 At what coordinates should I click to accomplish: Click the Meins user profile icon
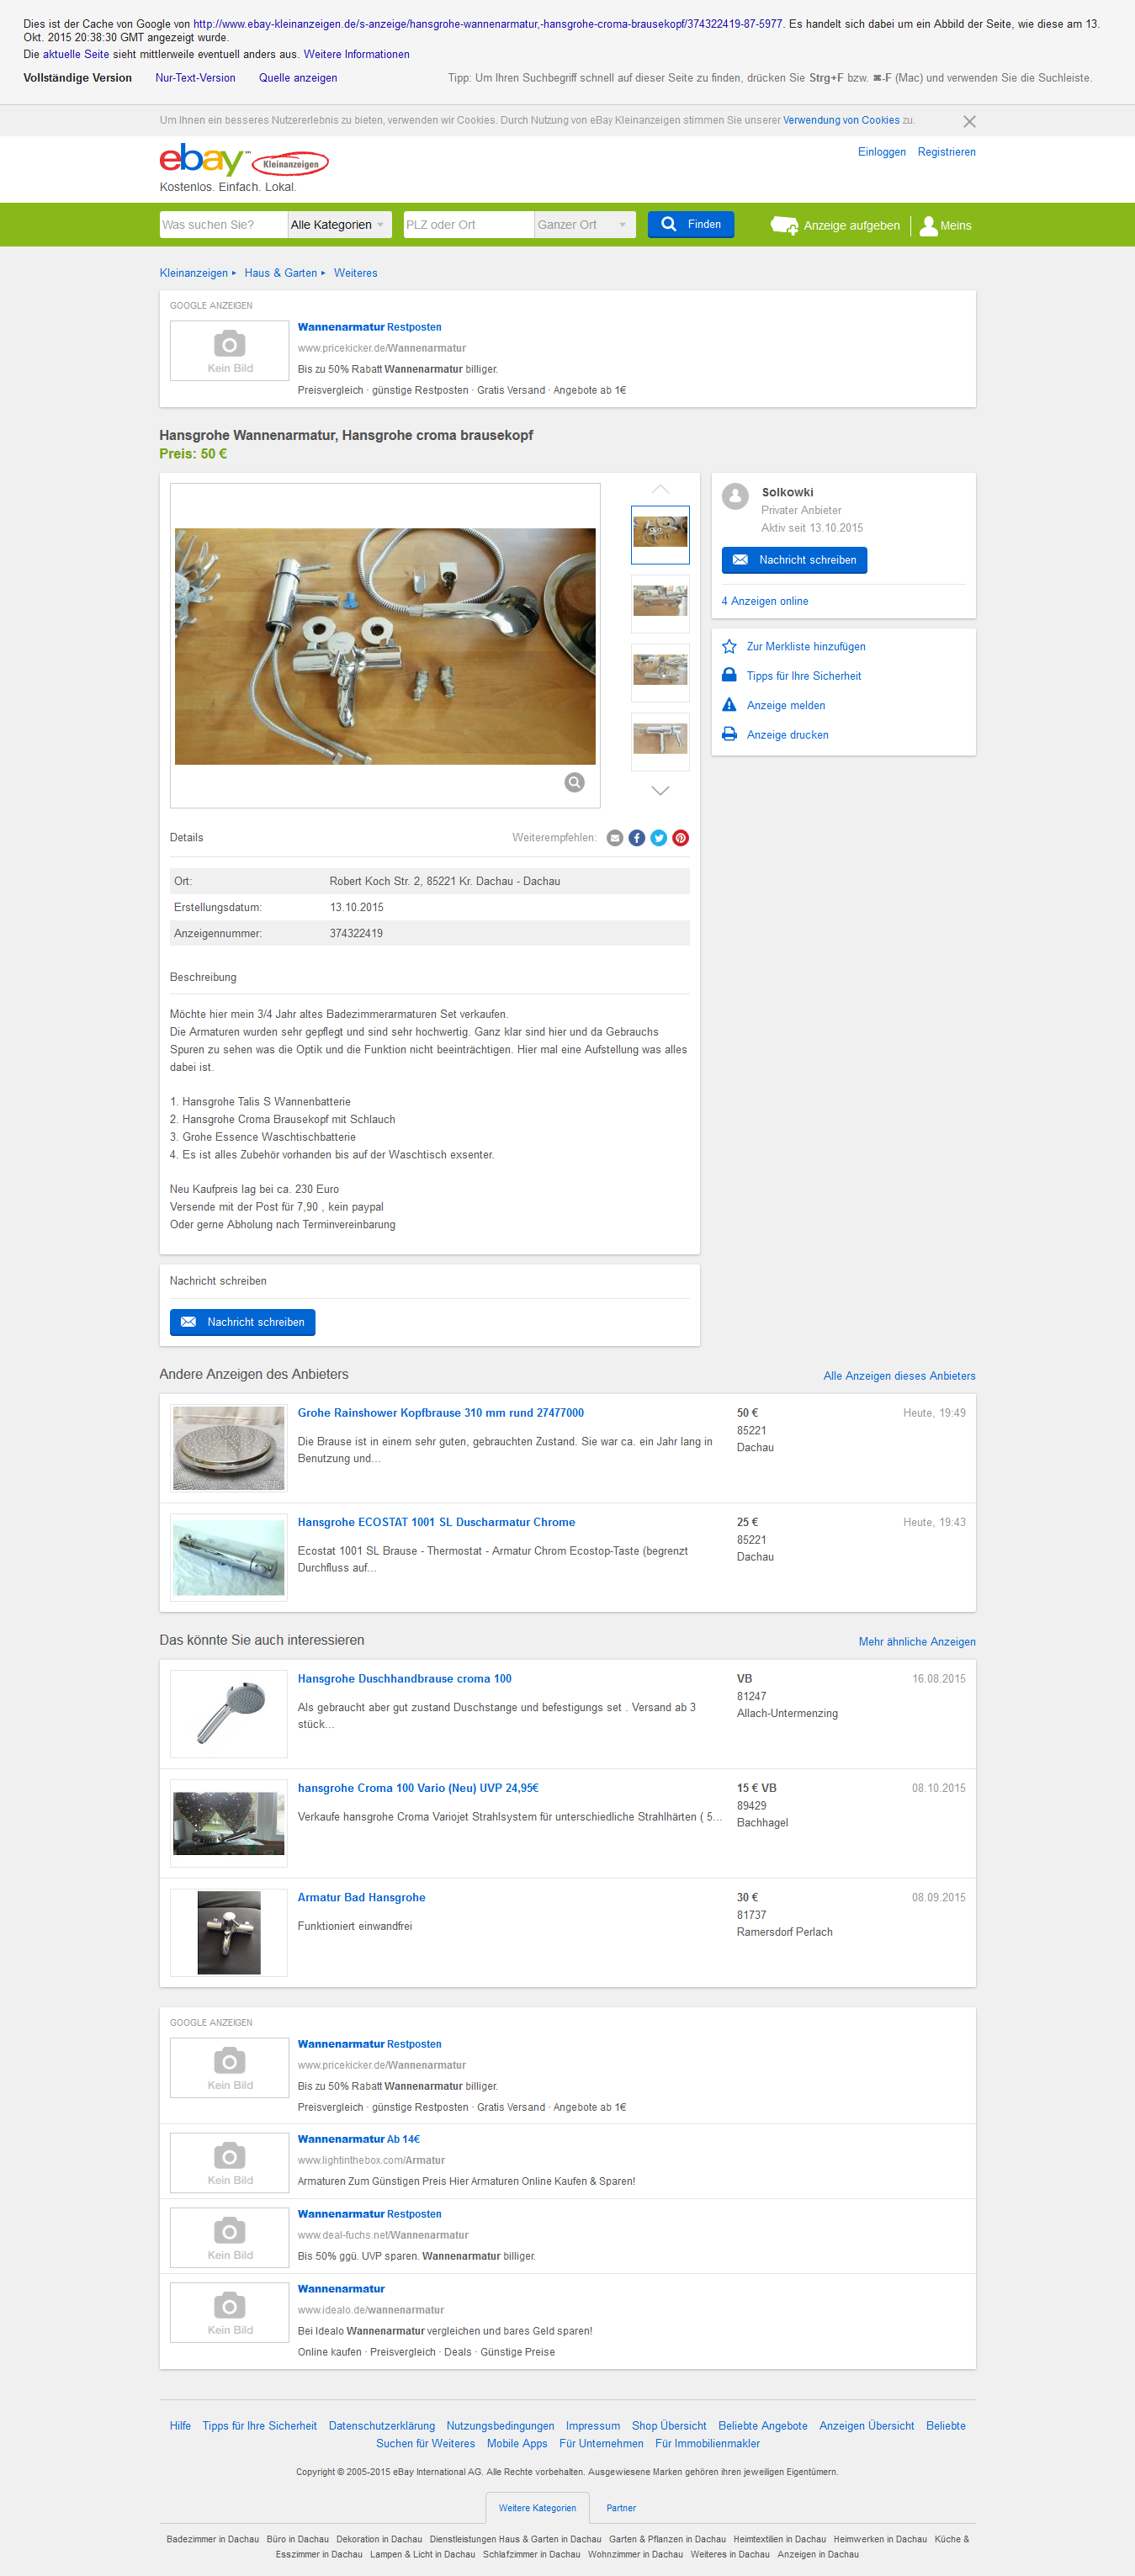click(928, 225)
